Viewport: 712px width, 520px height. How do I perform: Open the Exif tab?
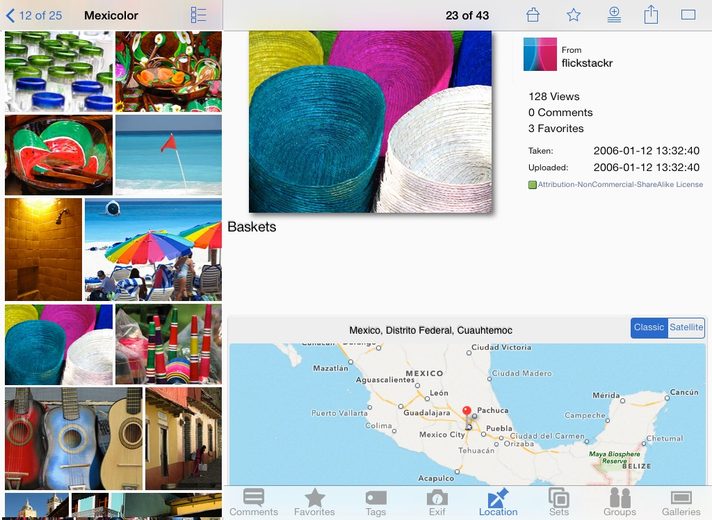point(437,503)
